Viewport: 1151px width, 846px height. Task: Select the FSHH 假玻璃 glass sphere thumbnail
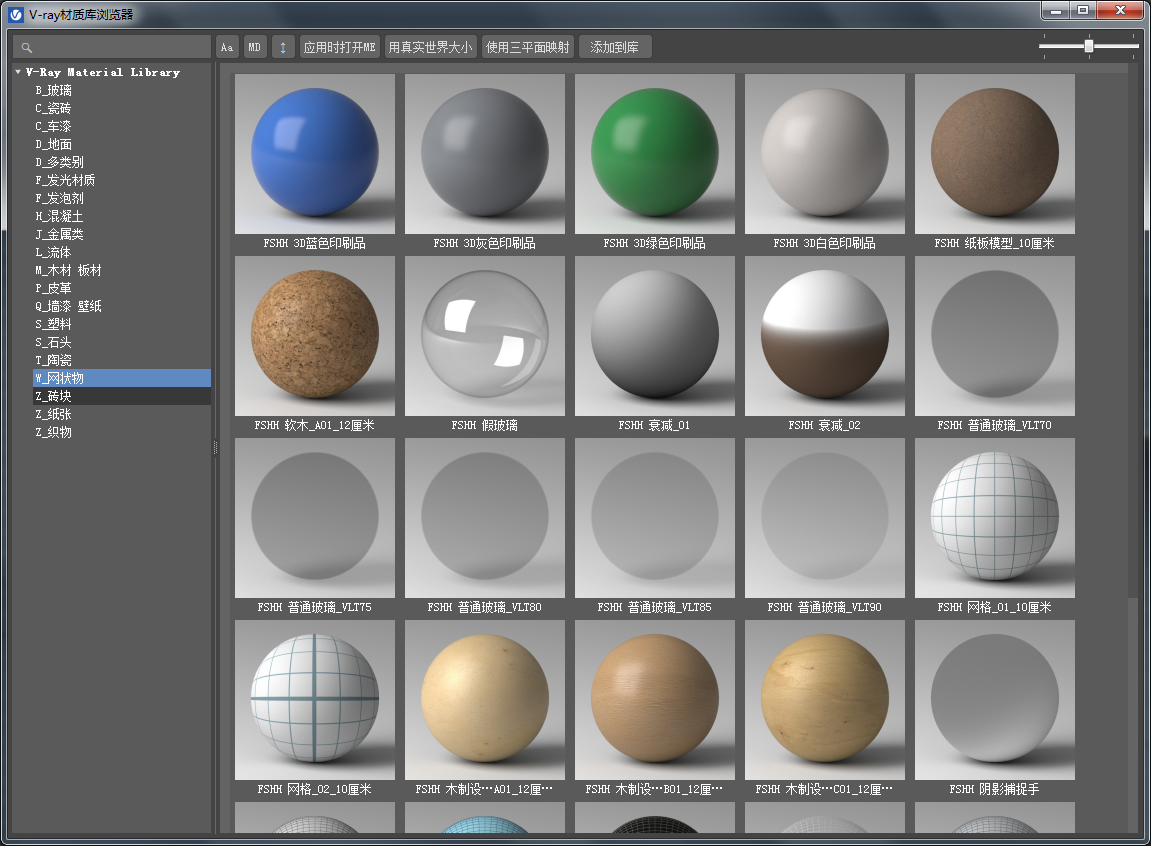[x=485, y=336]
